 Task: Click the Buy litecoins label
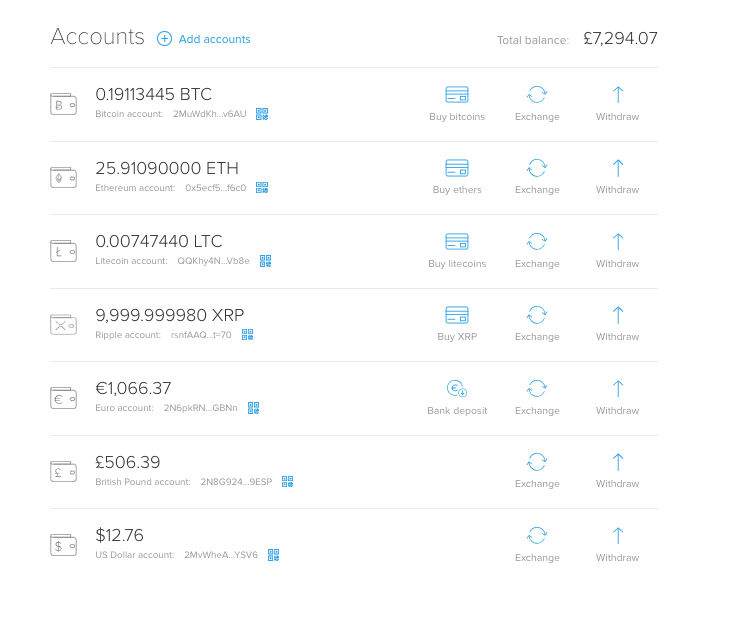457,264
